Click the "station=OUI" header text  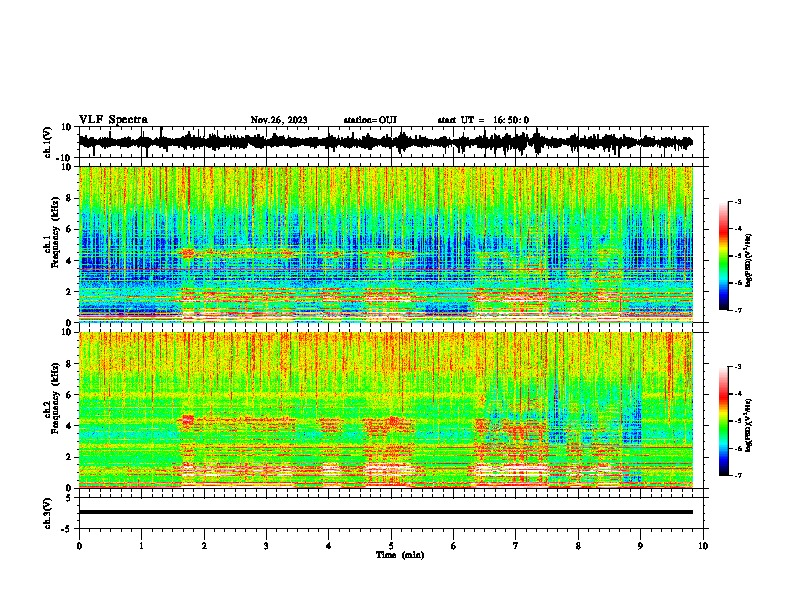pos(370,120)
